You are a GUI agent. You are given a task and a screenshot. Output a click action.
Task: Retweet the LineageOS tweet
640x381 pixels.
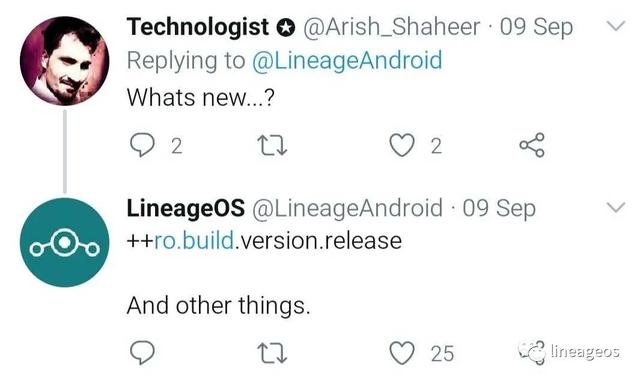tap(272, 353)
